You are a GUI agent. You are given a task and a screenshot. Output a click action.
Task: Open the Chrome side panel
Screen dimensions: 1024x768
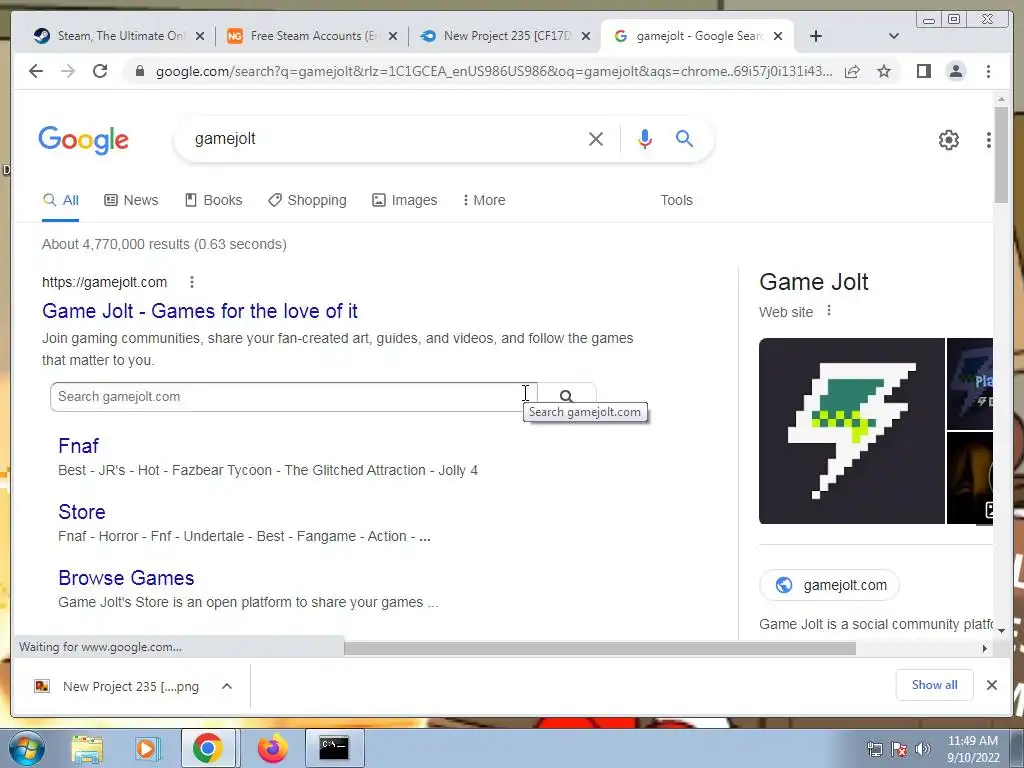pos(923,71)
